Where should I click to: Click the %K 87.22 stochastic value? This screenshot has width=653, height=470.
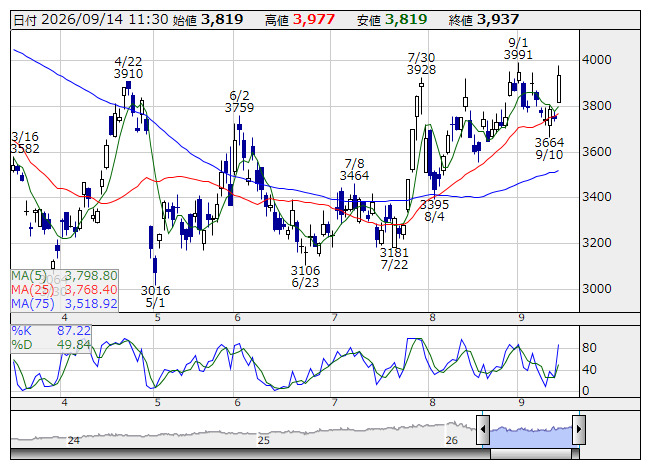point(51,331)
